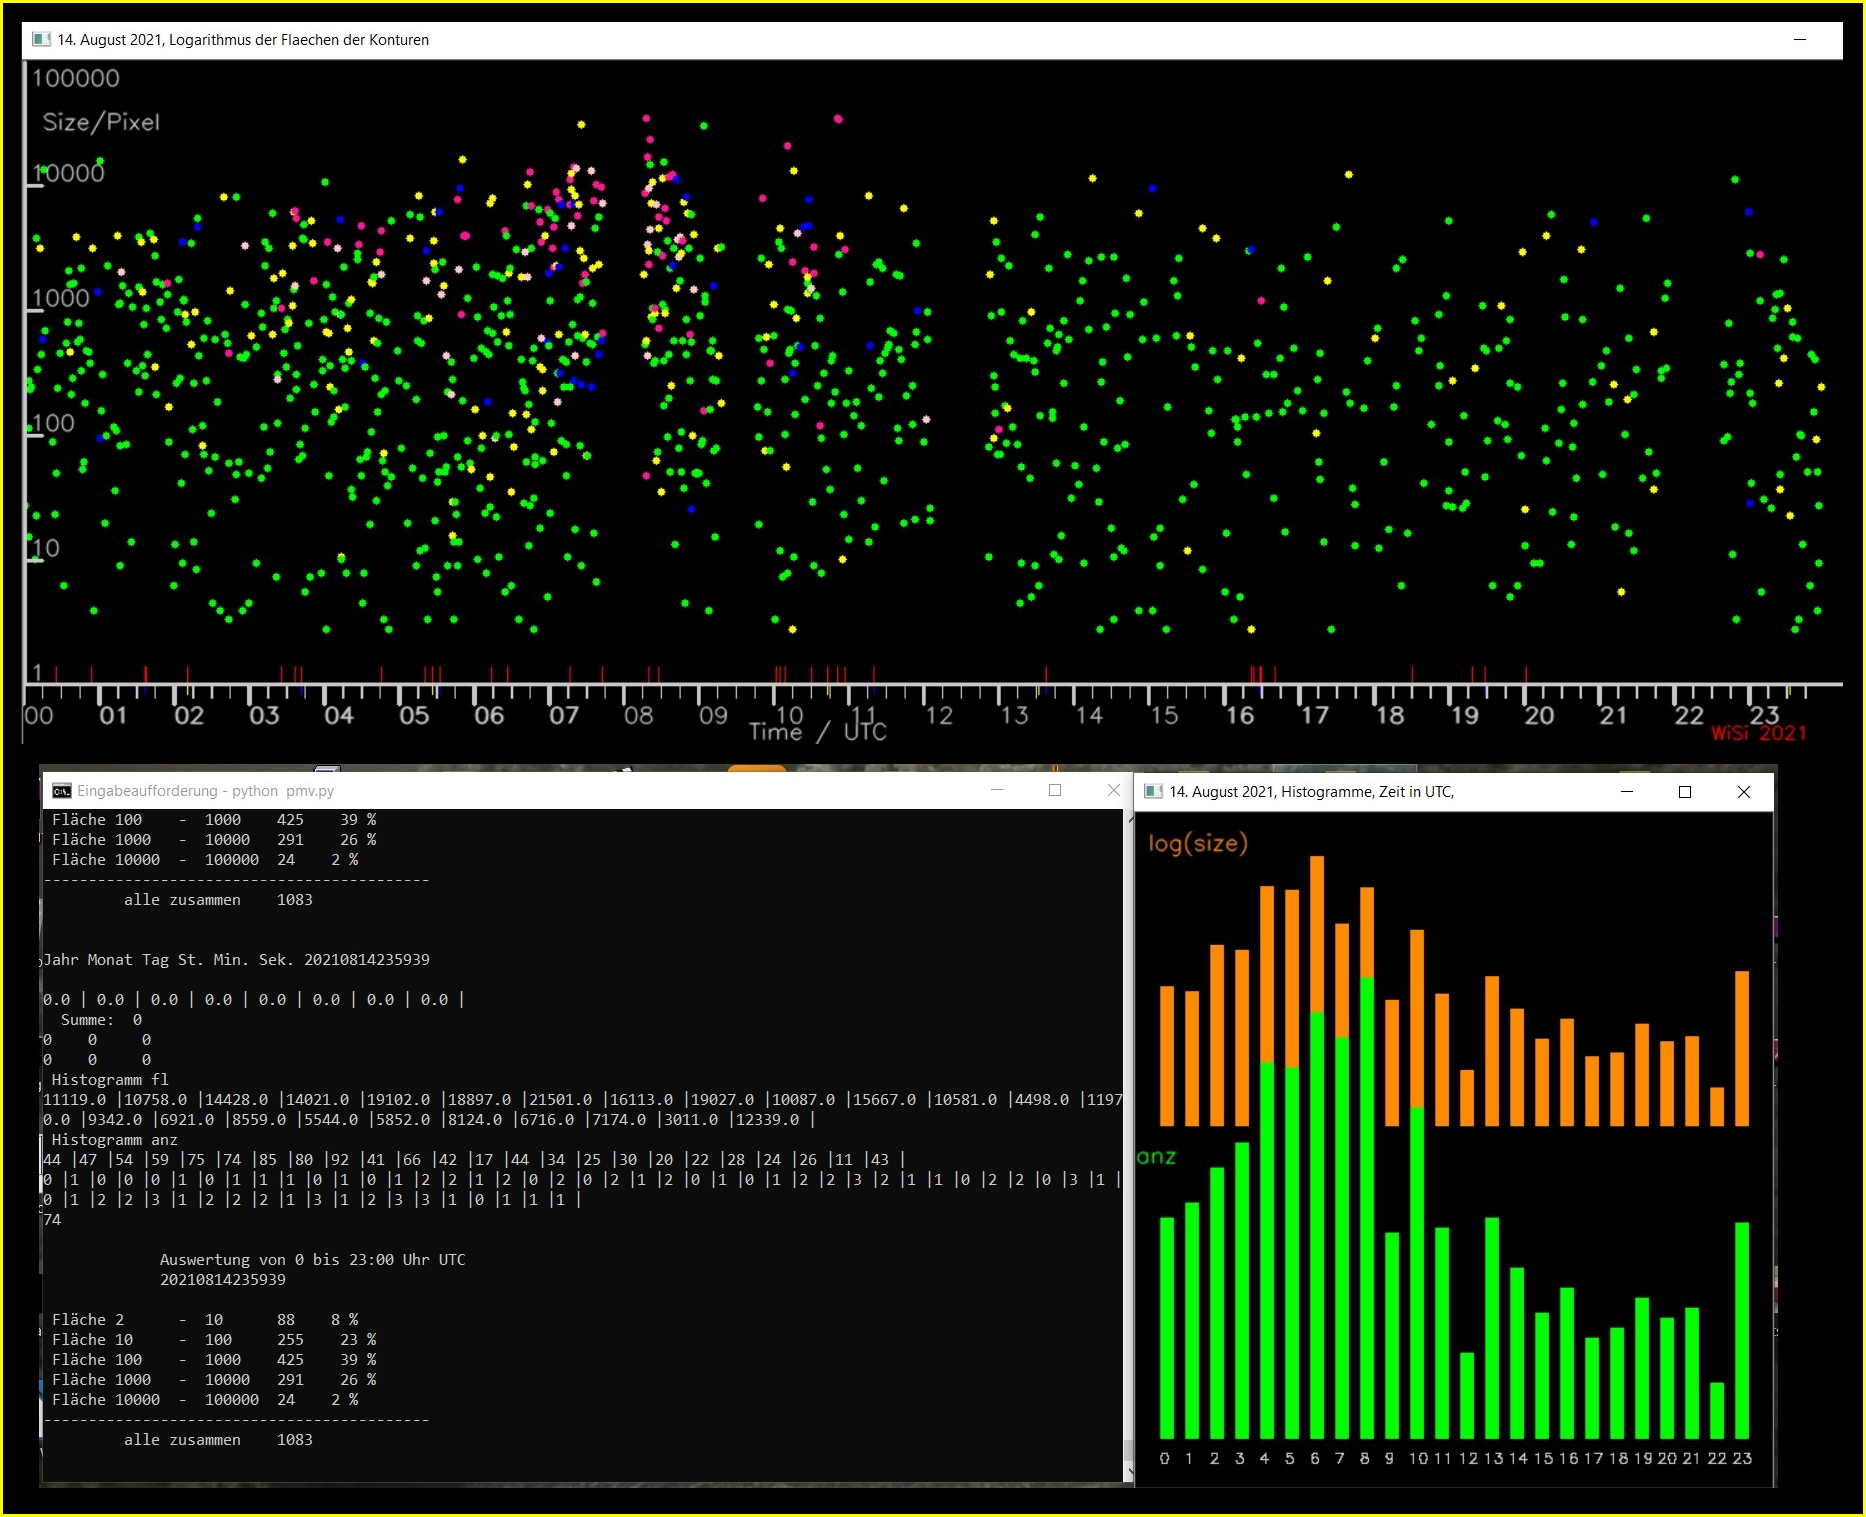Click the 'Fläche 10 - 100' row showing 255
This screenshot has height=1517, width=1866.
(x=214, y=1340)
